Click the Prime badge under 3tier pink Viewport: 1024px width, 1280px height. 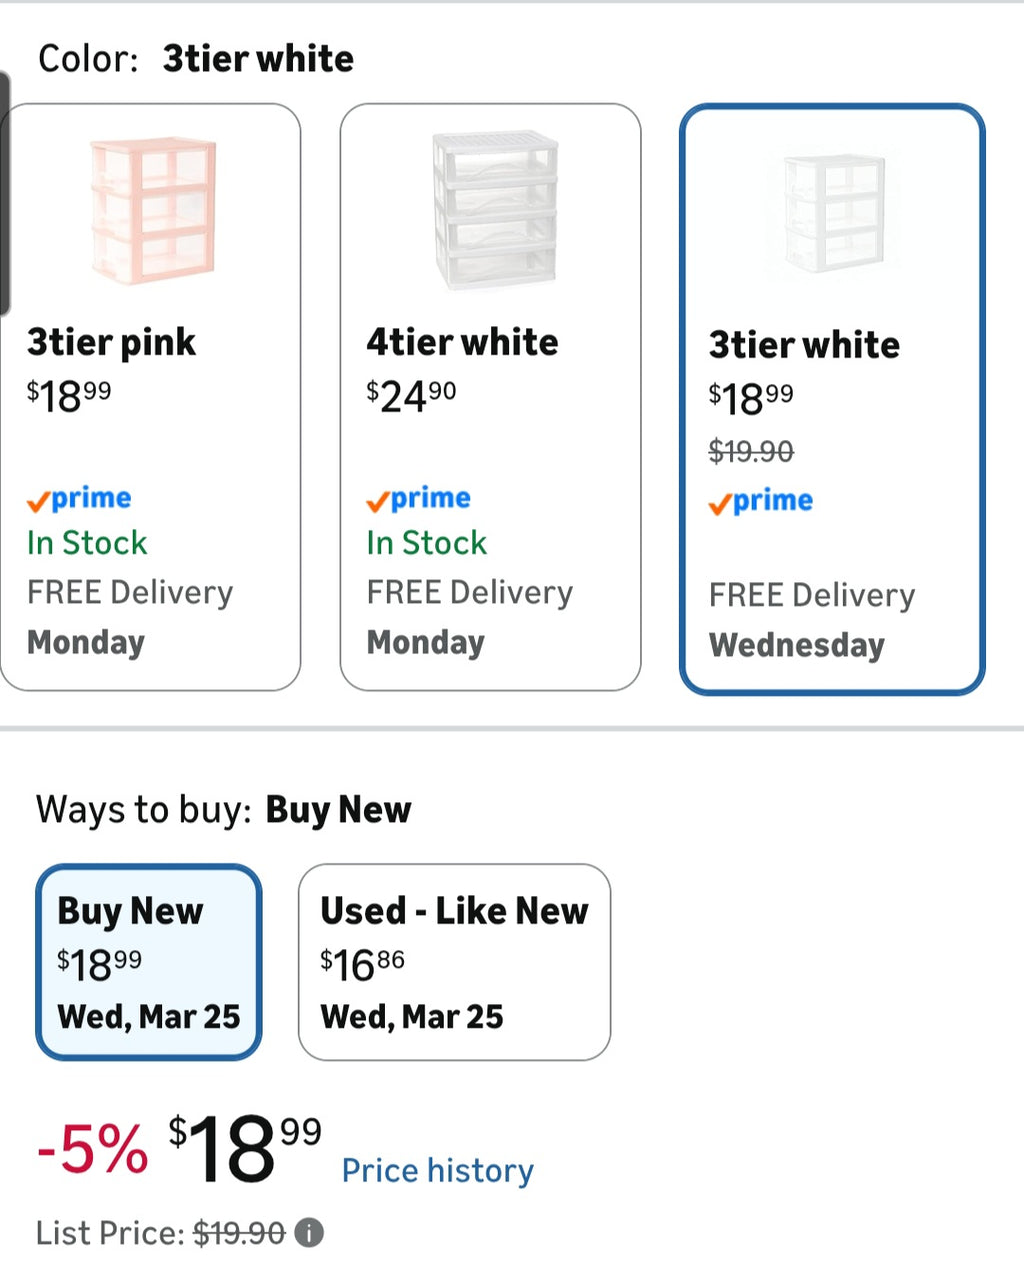(x=78, y=497)
